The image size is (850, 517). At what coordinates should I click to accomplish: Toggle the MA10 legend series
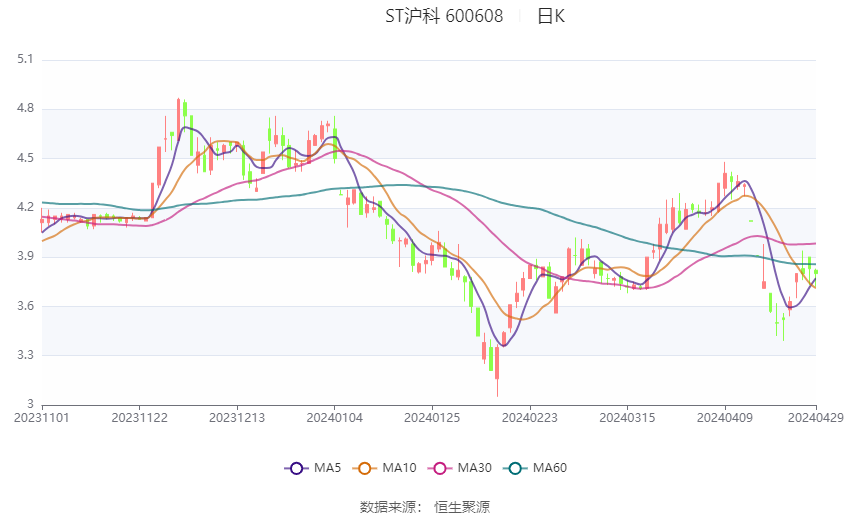coord(384,468)
